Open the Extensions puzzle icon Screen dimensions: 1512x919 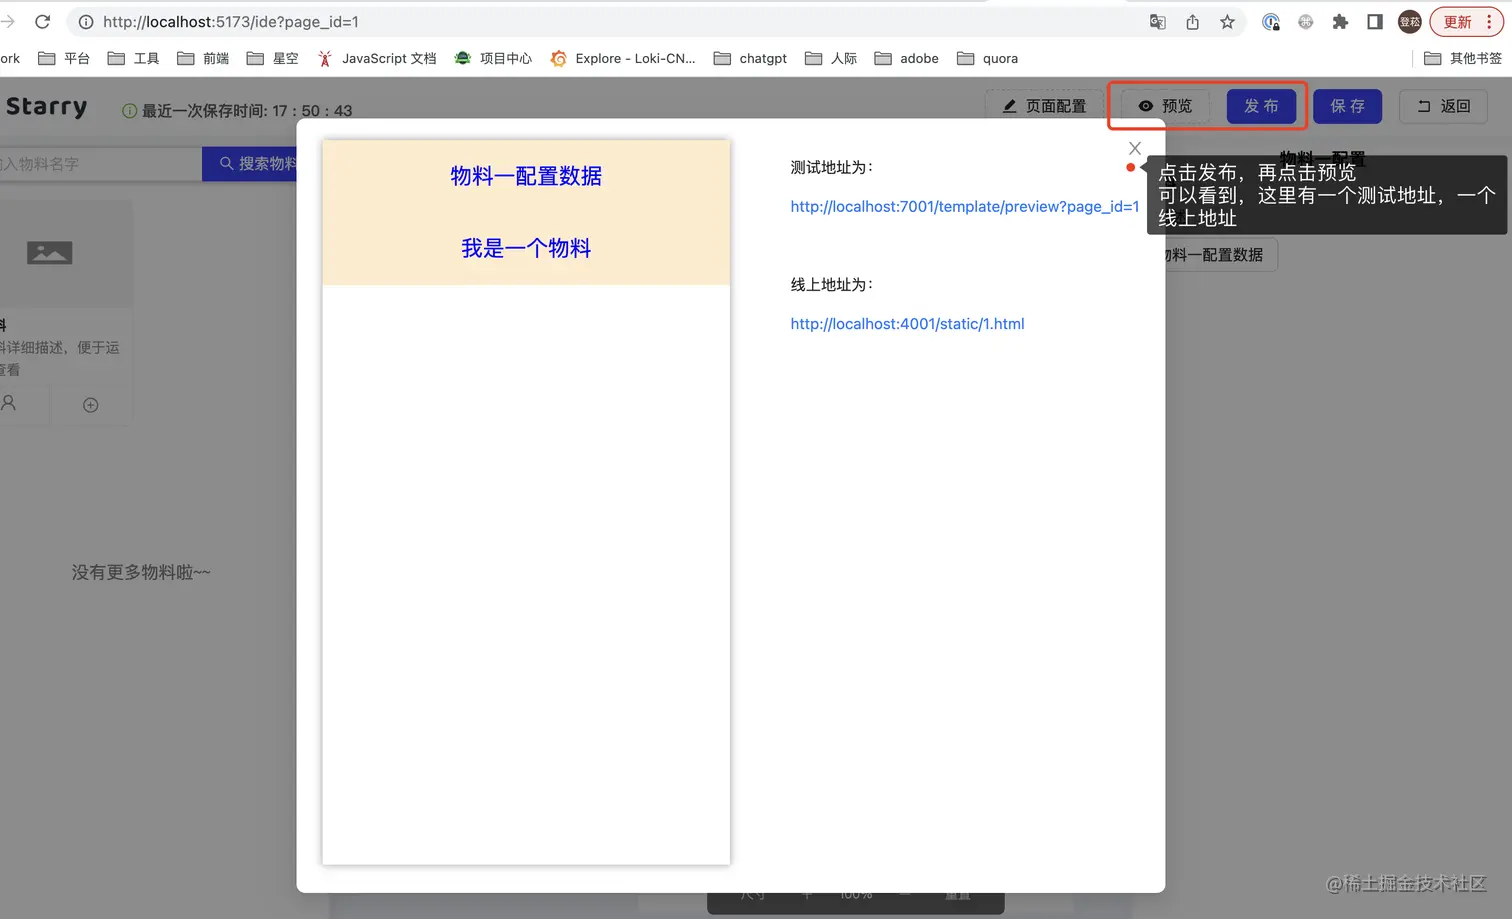click(1340, 22)
